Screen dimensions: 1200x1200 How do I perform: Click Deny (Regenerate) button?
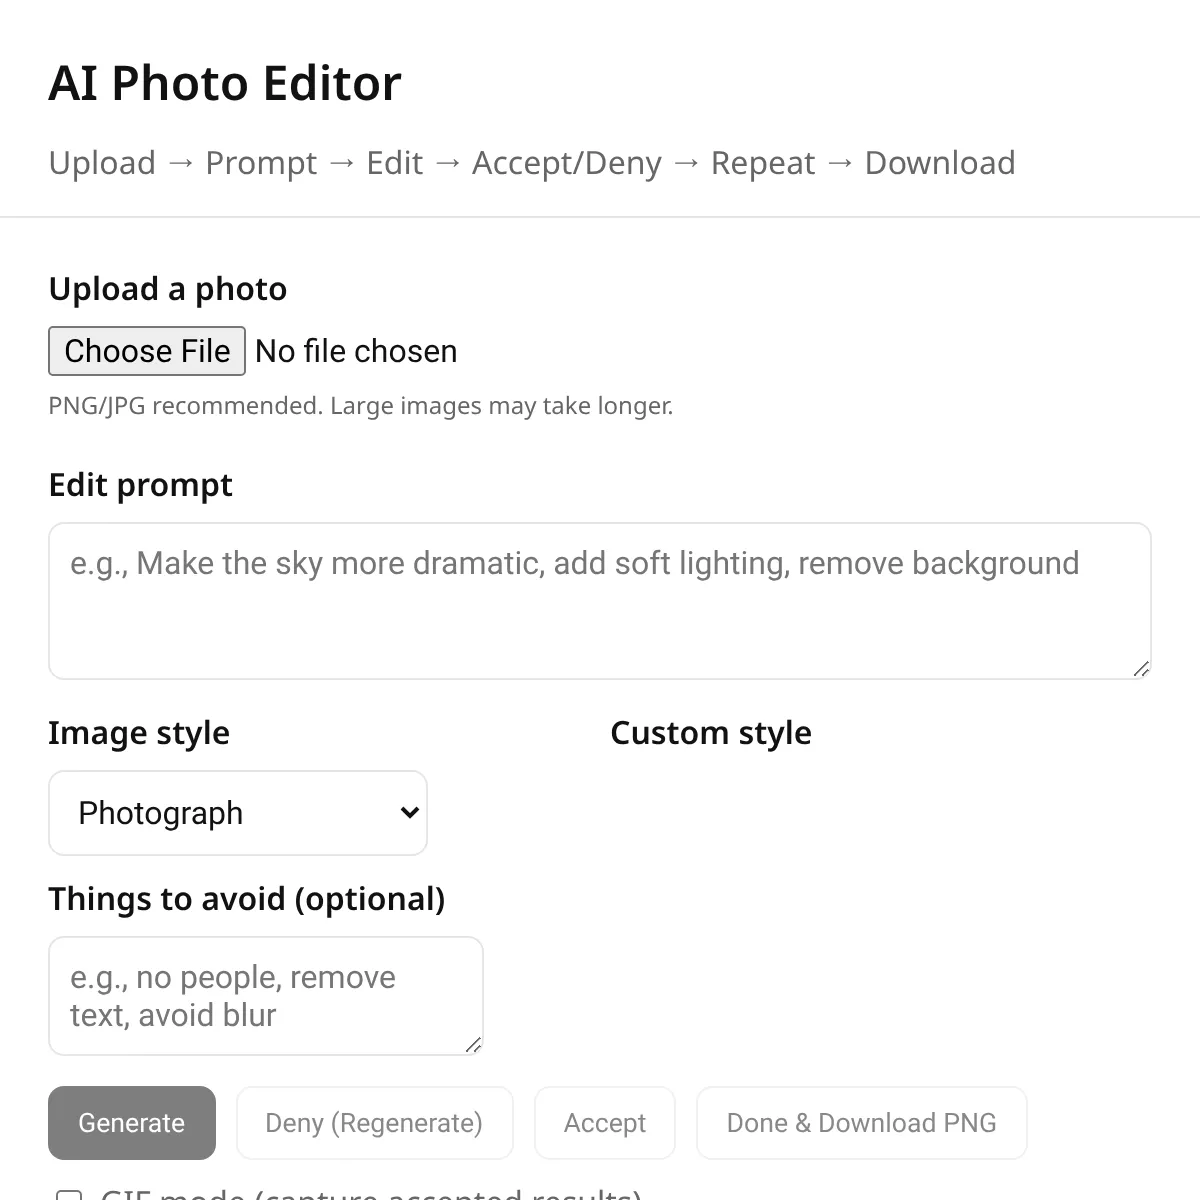pos(374,1123)
